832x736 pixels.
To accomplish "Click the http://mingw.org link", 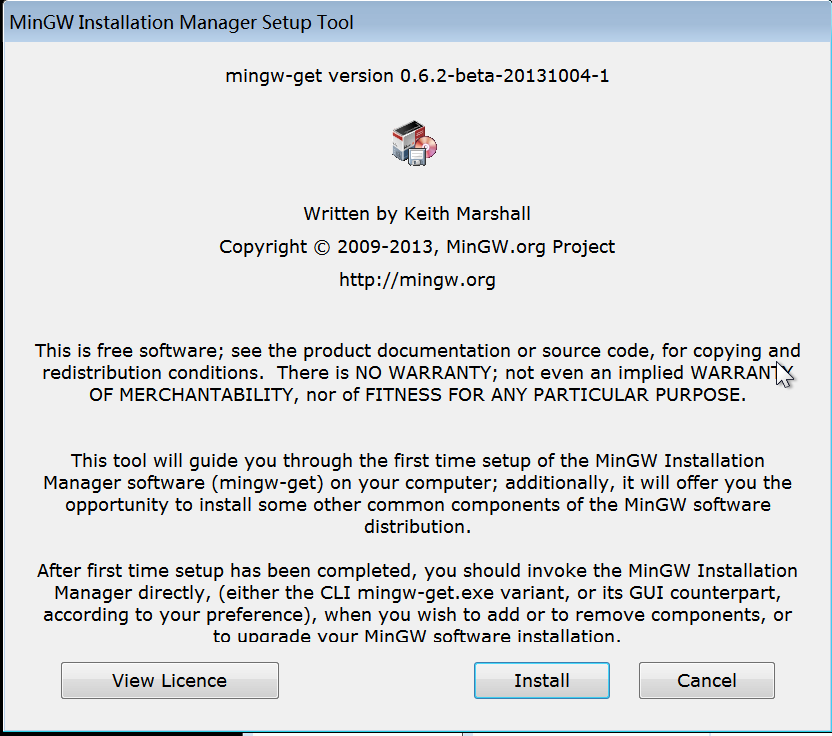I will (x=416, y=279).
